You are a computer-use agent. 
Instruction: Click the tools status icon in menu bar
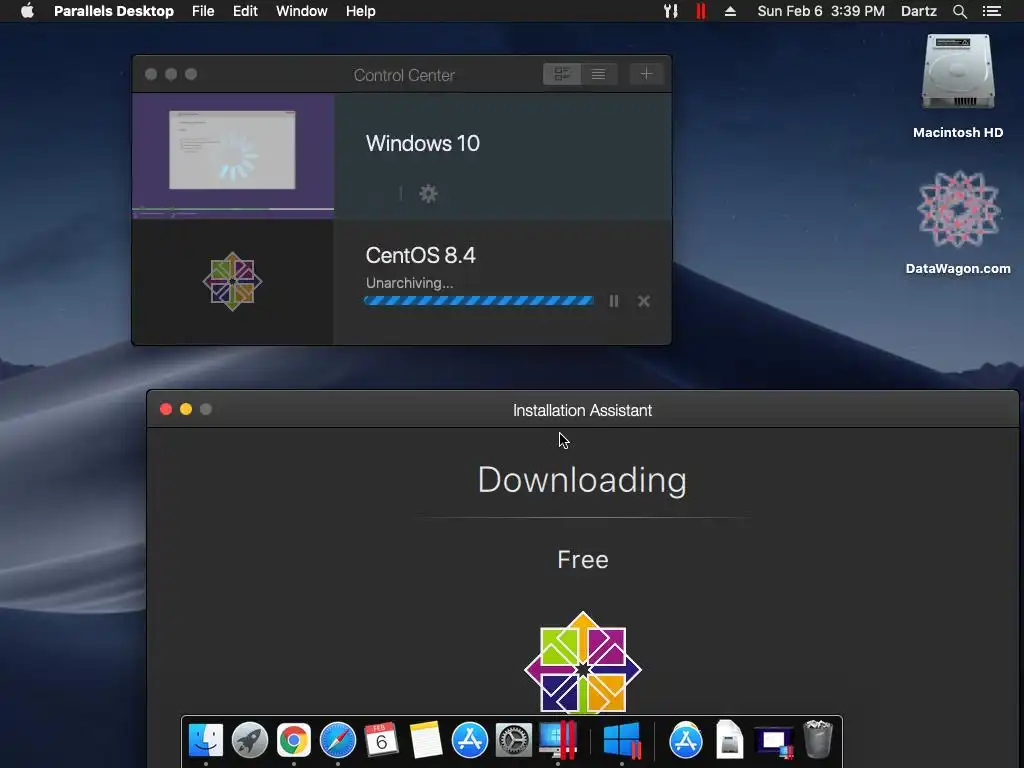click(x=671, y=11)
